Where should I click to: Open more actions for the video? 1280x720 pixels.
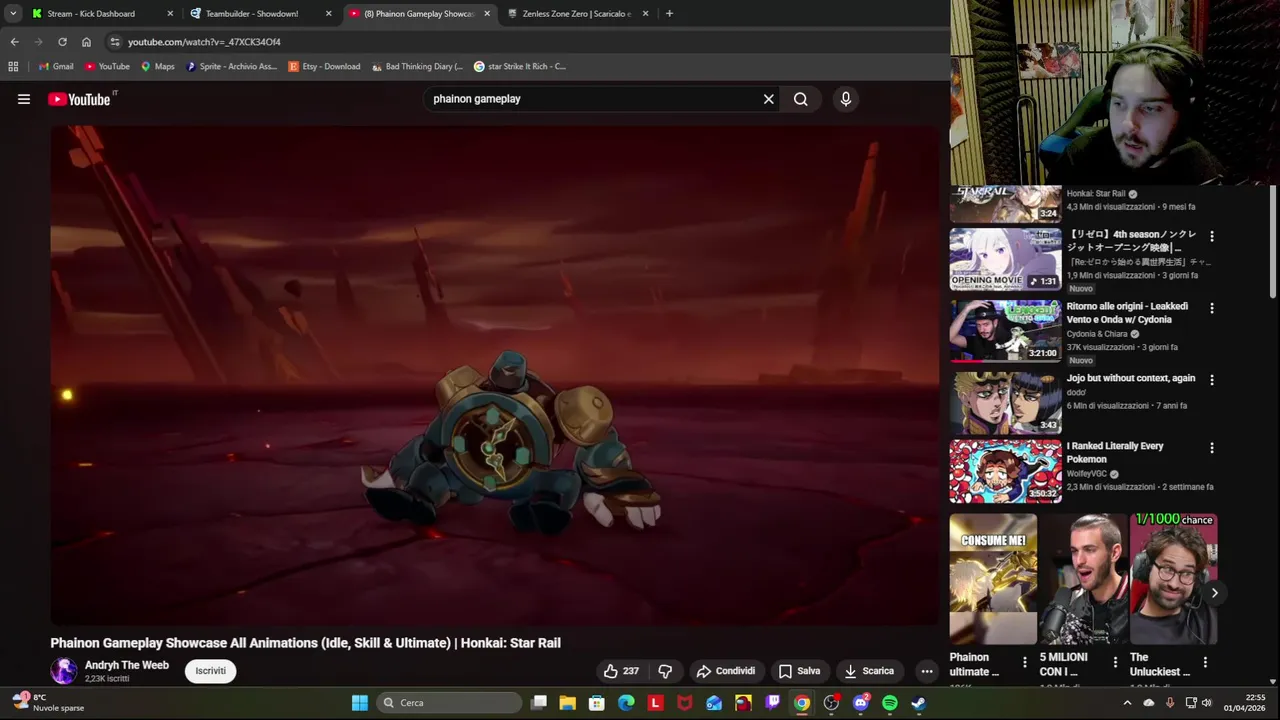click(927, 671)
